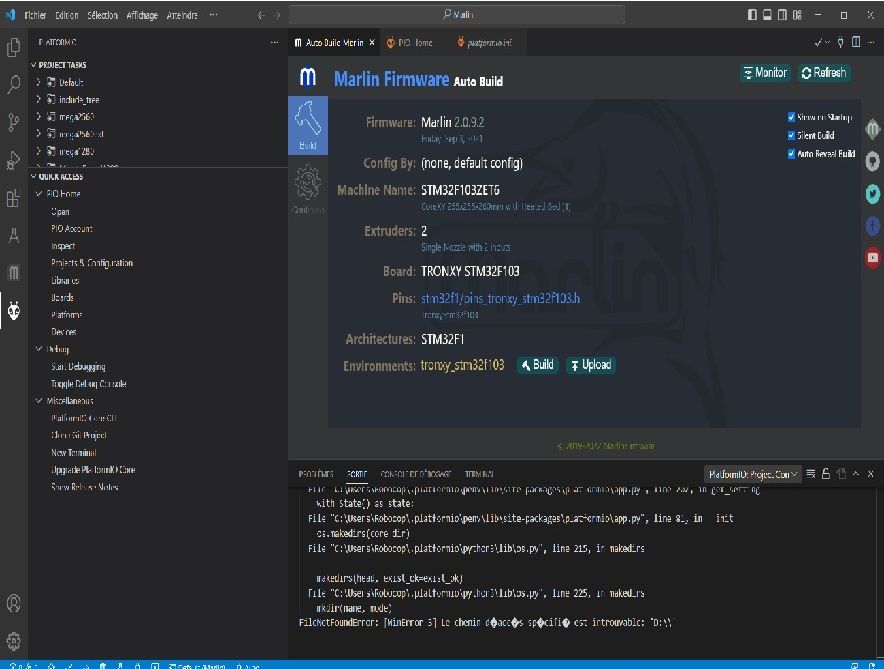Image resolution: width=884 pixels, height=669 pixels.
Task: Switch to the PIO Home tab
Action: tap(416, 43)
